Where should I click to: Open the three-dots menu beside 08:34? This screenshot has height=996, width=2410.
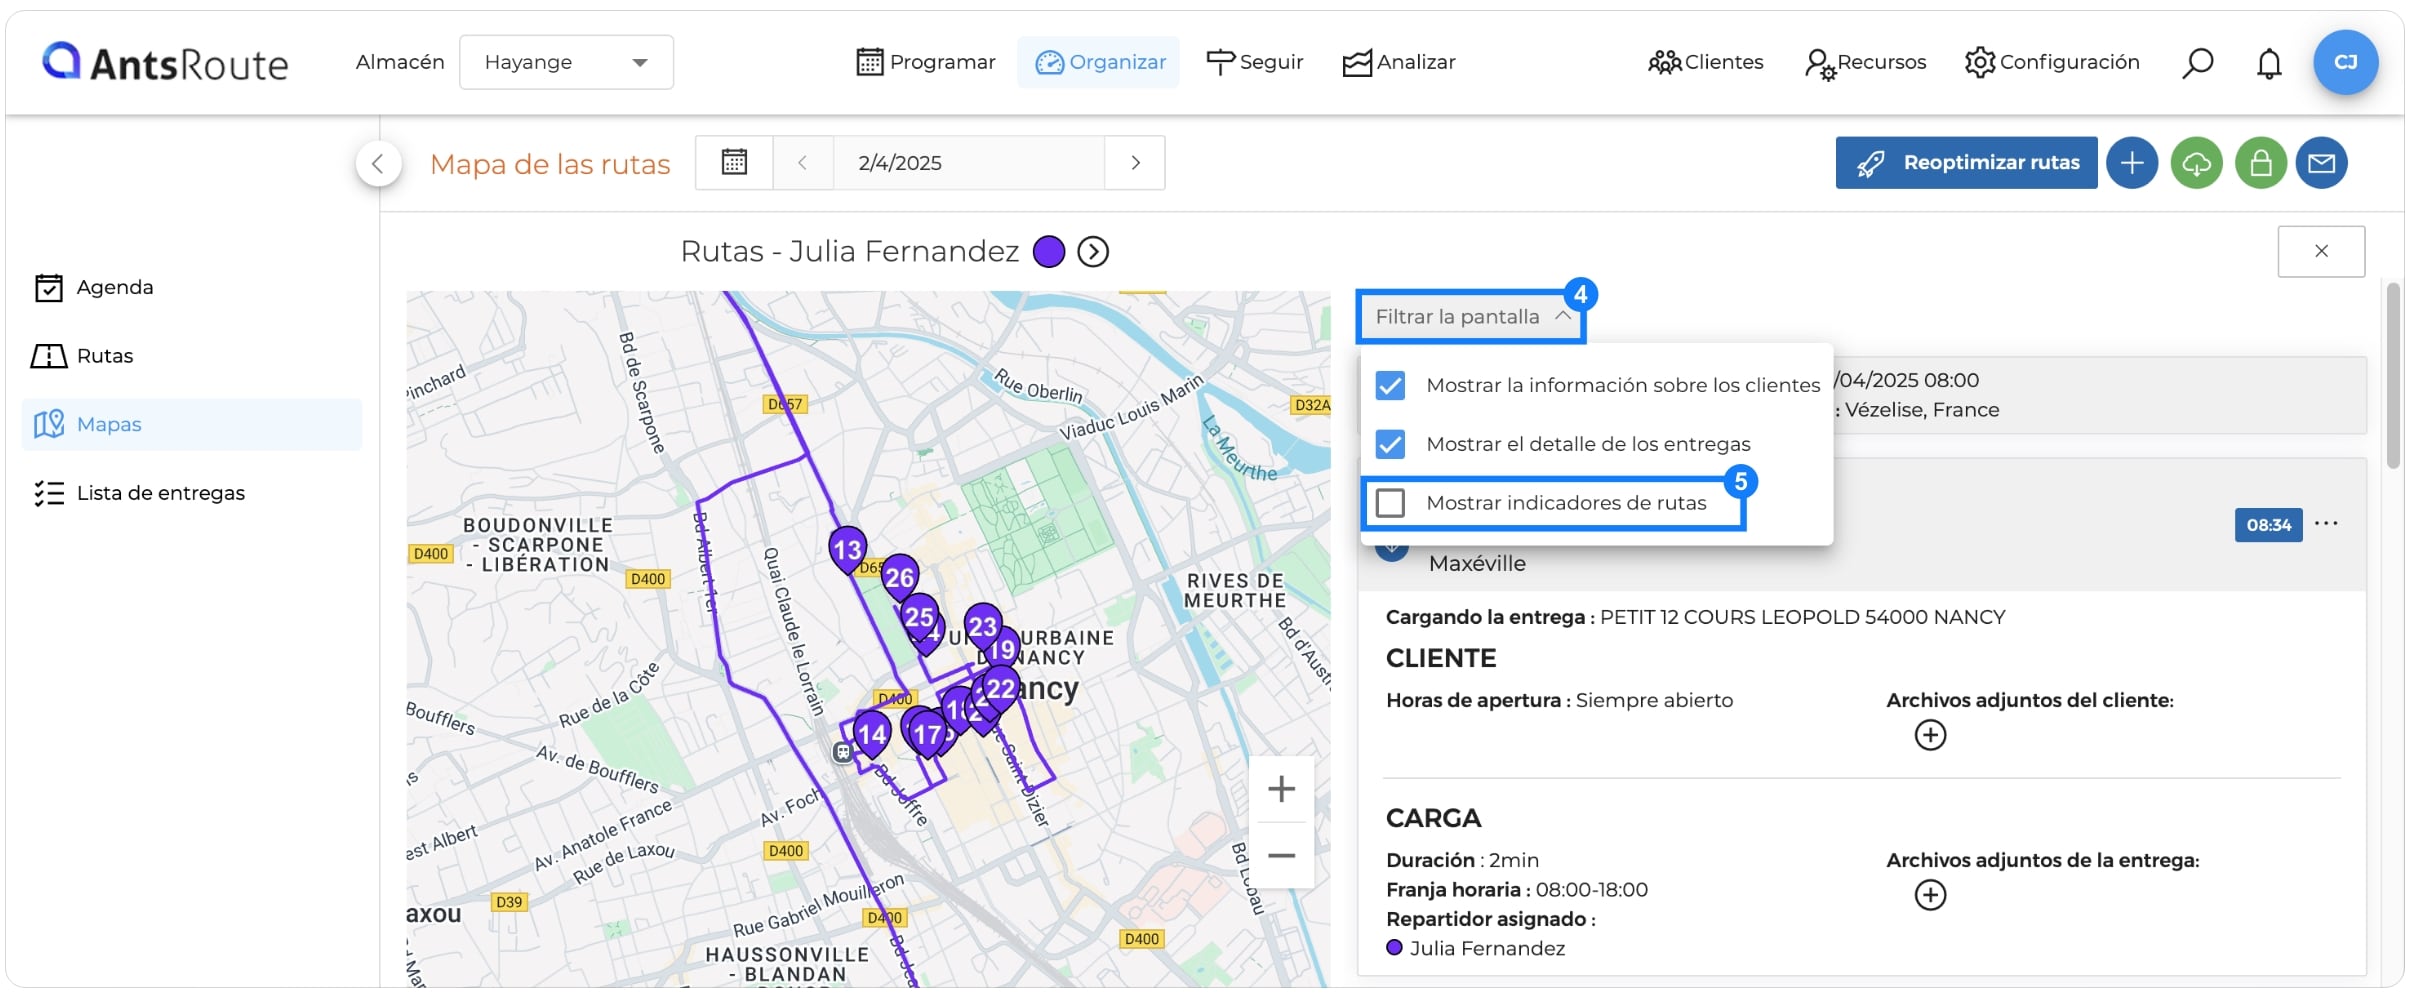[x=2326, y=523]
